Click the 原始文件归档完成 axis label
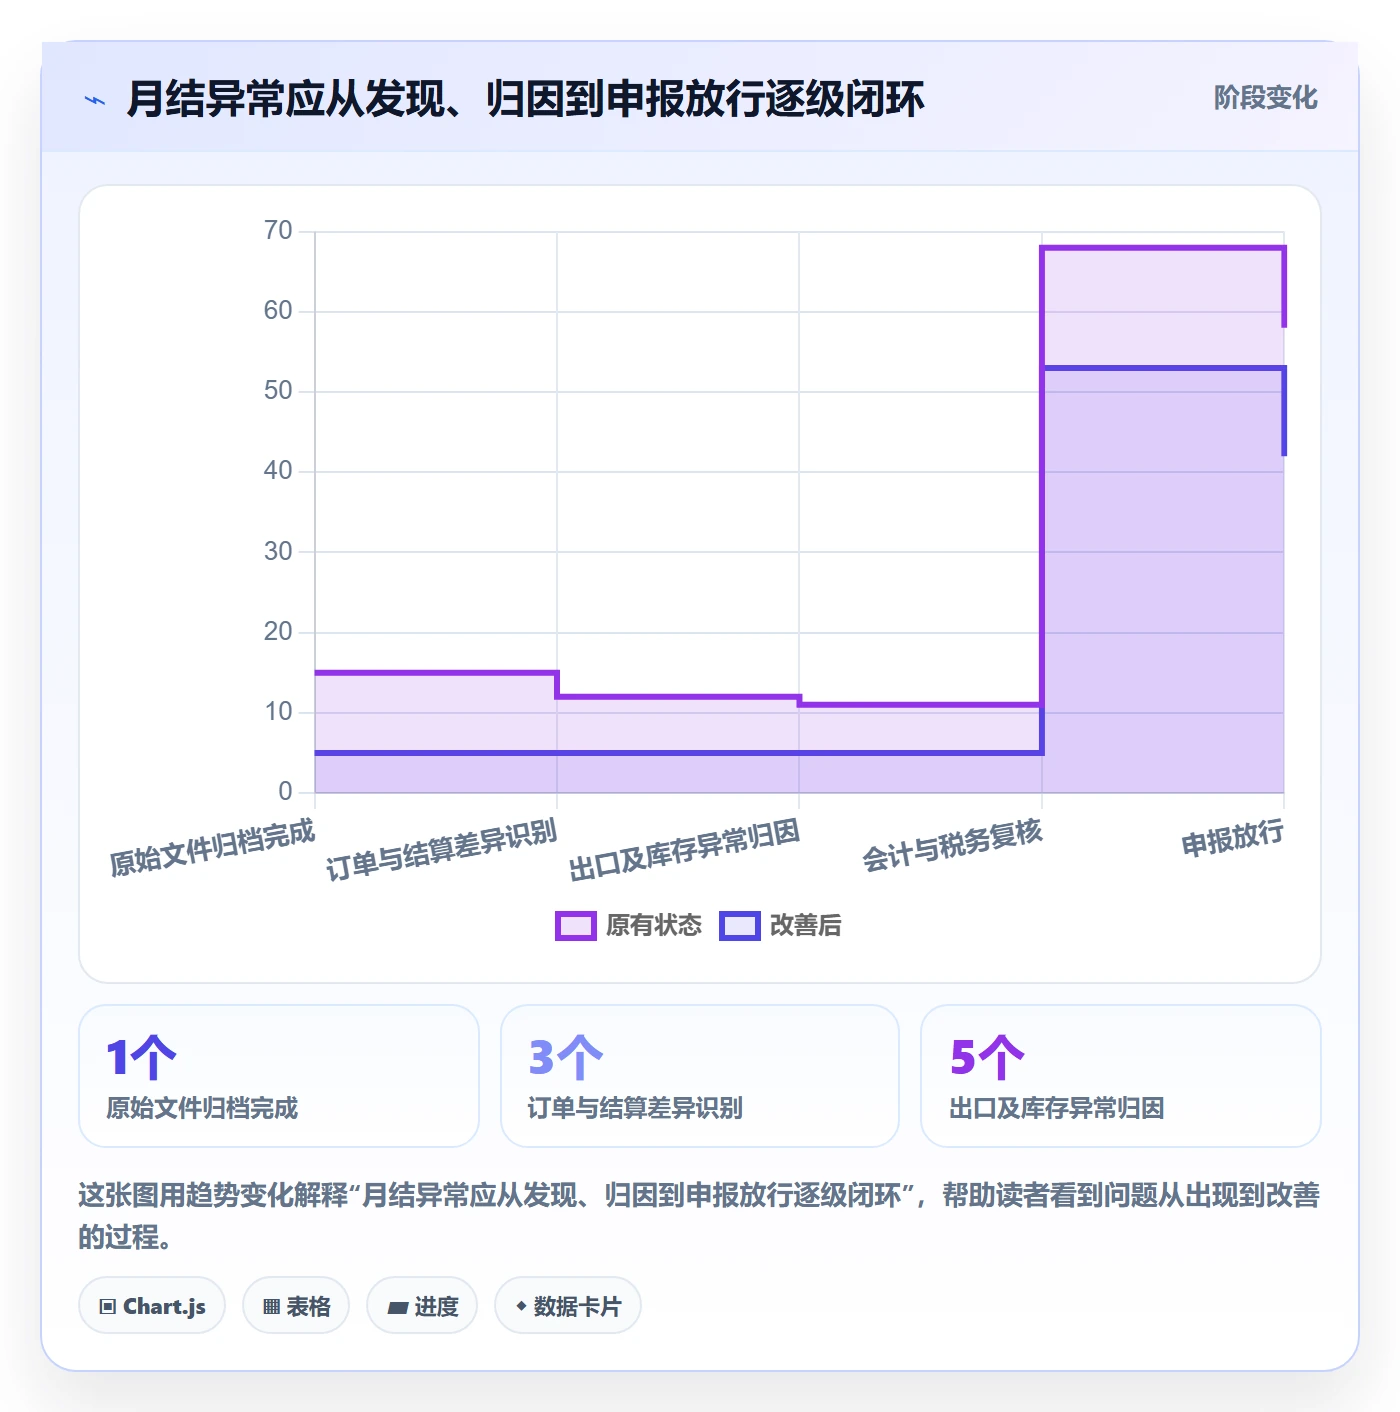This screenshot has height=1412, width=1400. pyautogui.click(x=212, y=847)
